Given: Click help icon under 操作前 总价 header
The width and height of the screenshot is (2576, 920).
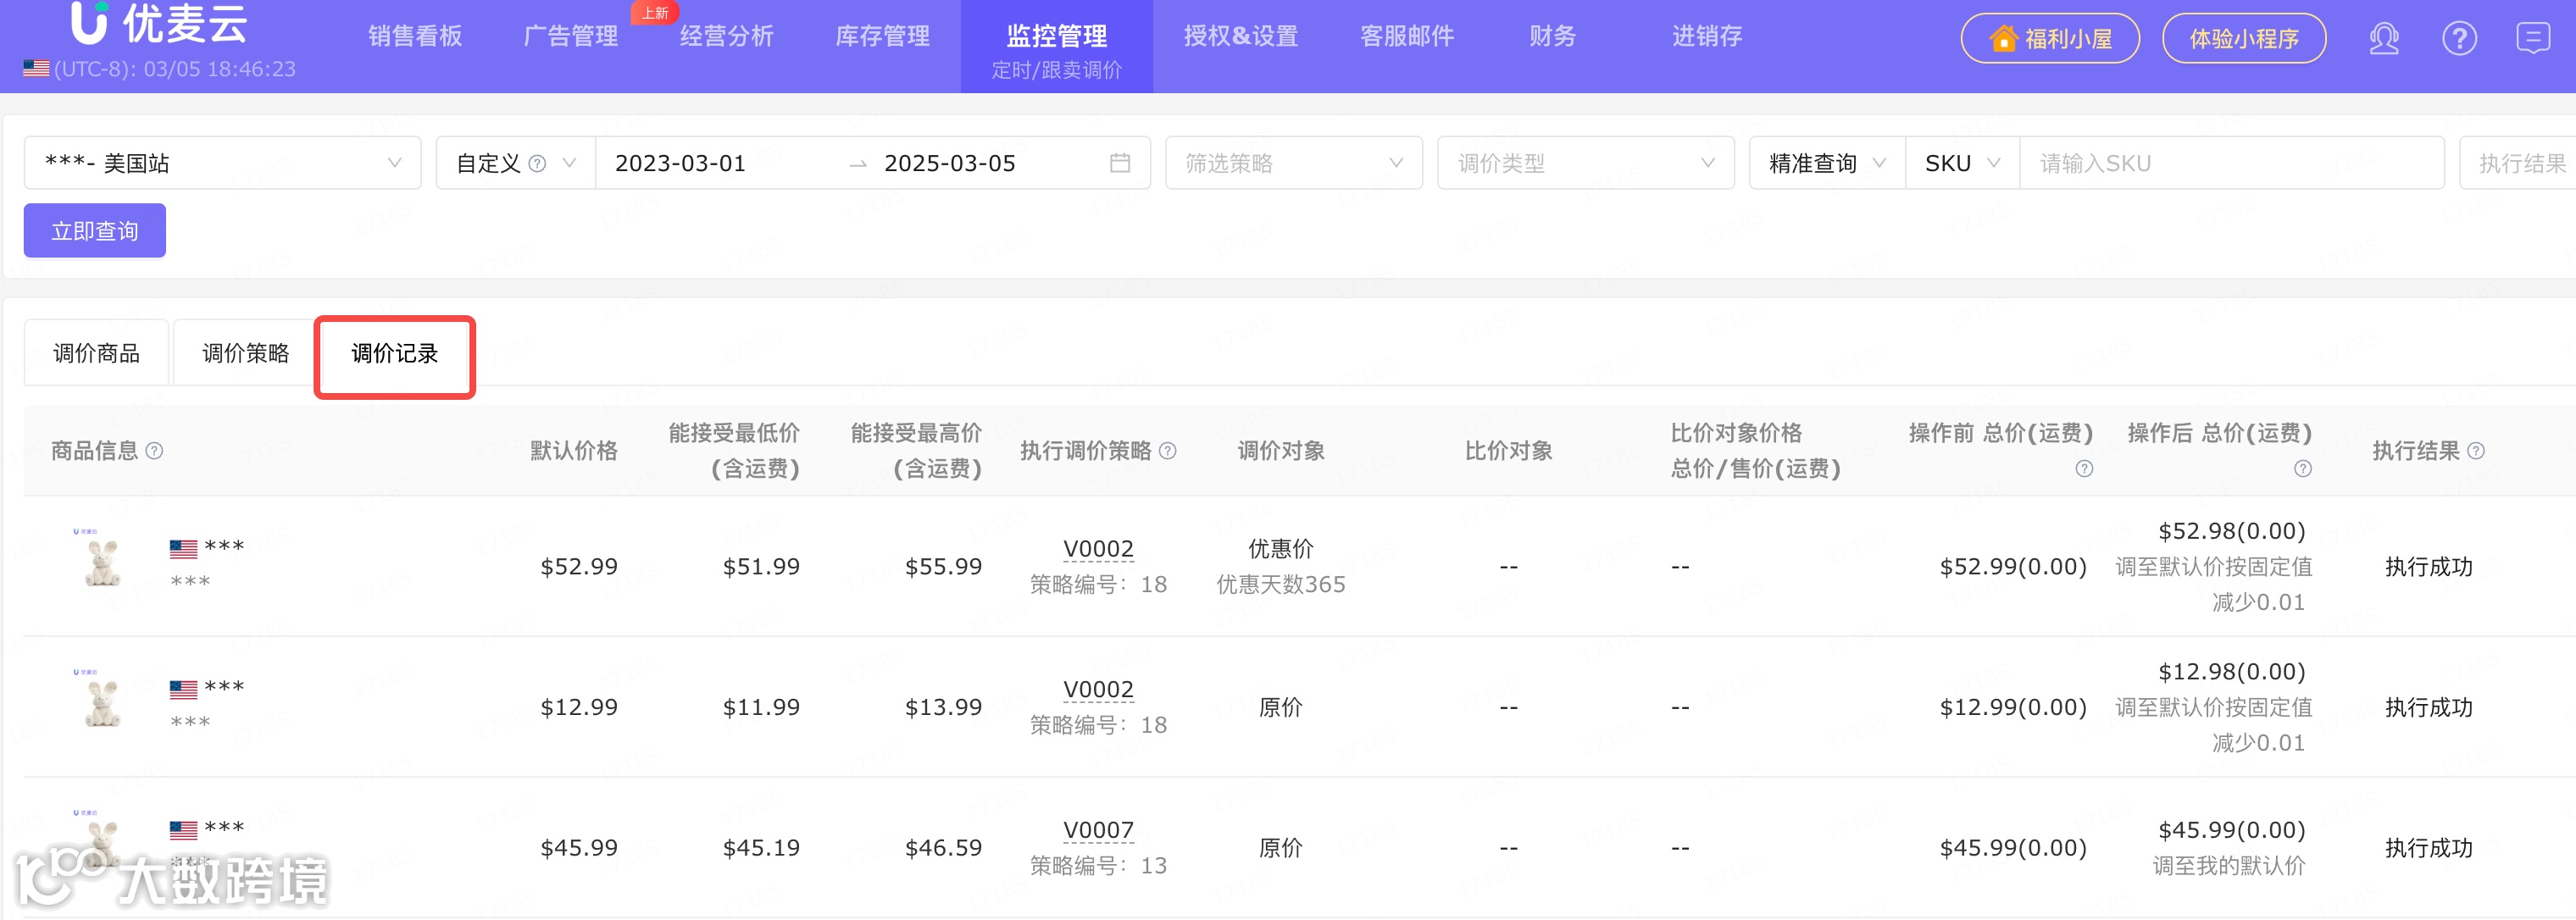Looking at the screenshot, I should point(2084,469).
